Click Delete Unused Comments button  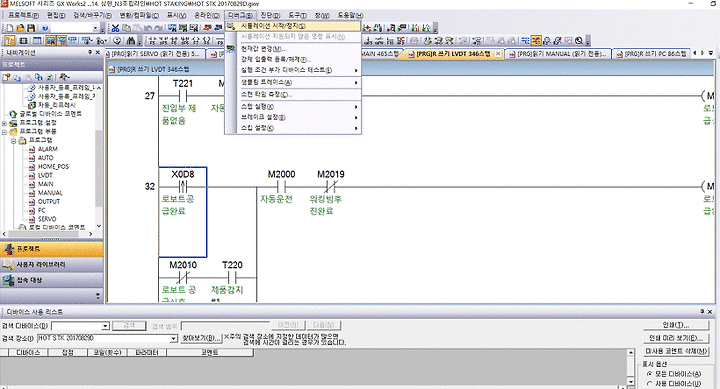(675, 351)
